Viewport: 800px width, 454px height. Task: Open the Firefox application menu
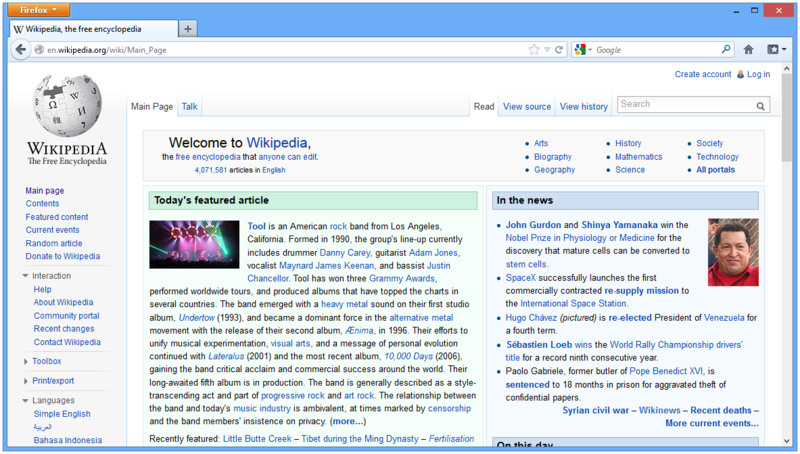pos(38,10)
